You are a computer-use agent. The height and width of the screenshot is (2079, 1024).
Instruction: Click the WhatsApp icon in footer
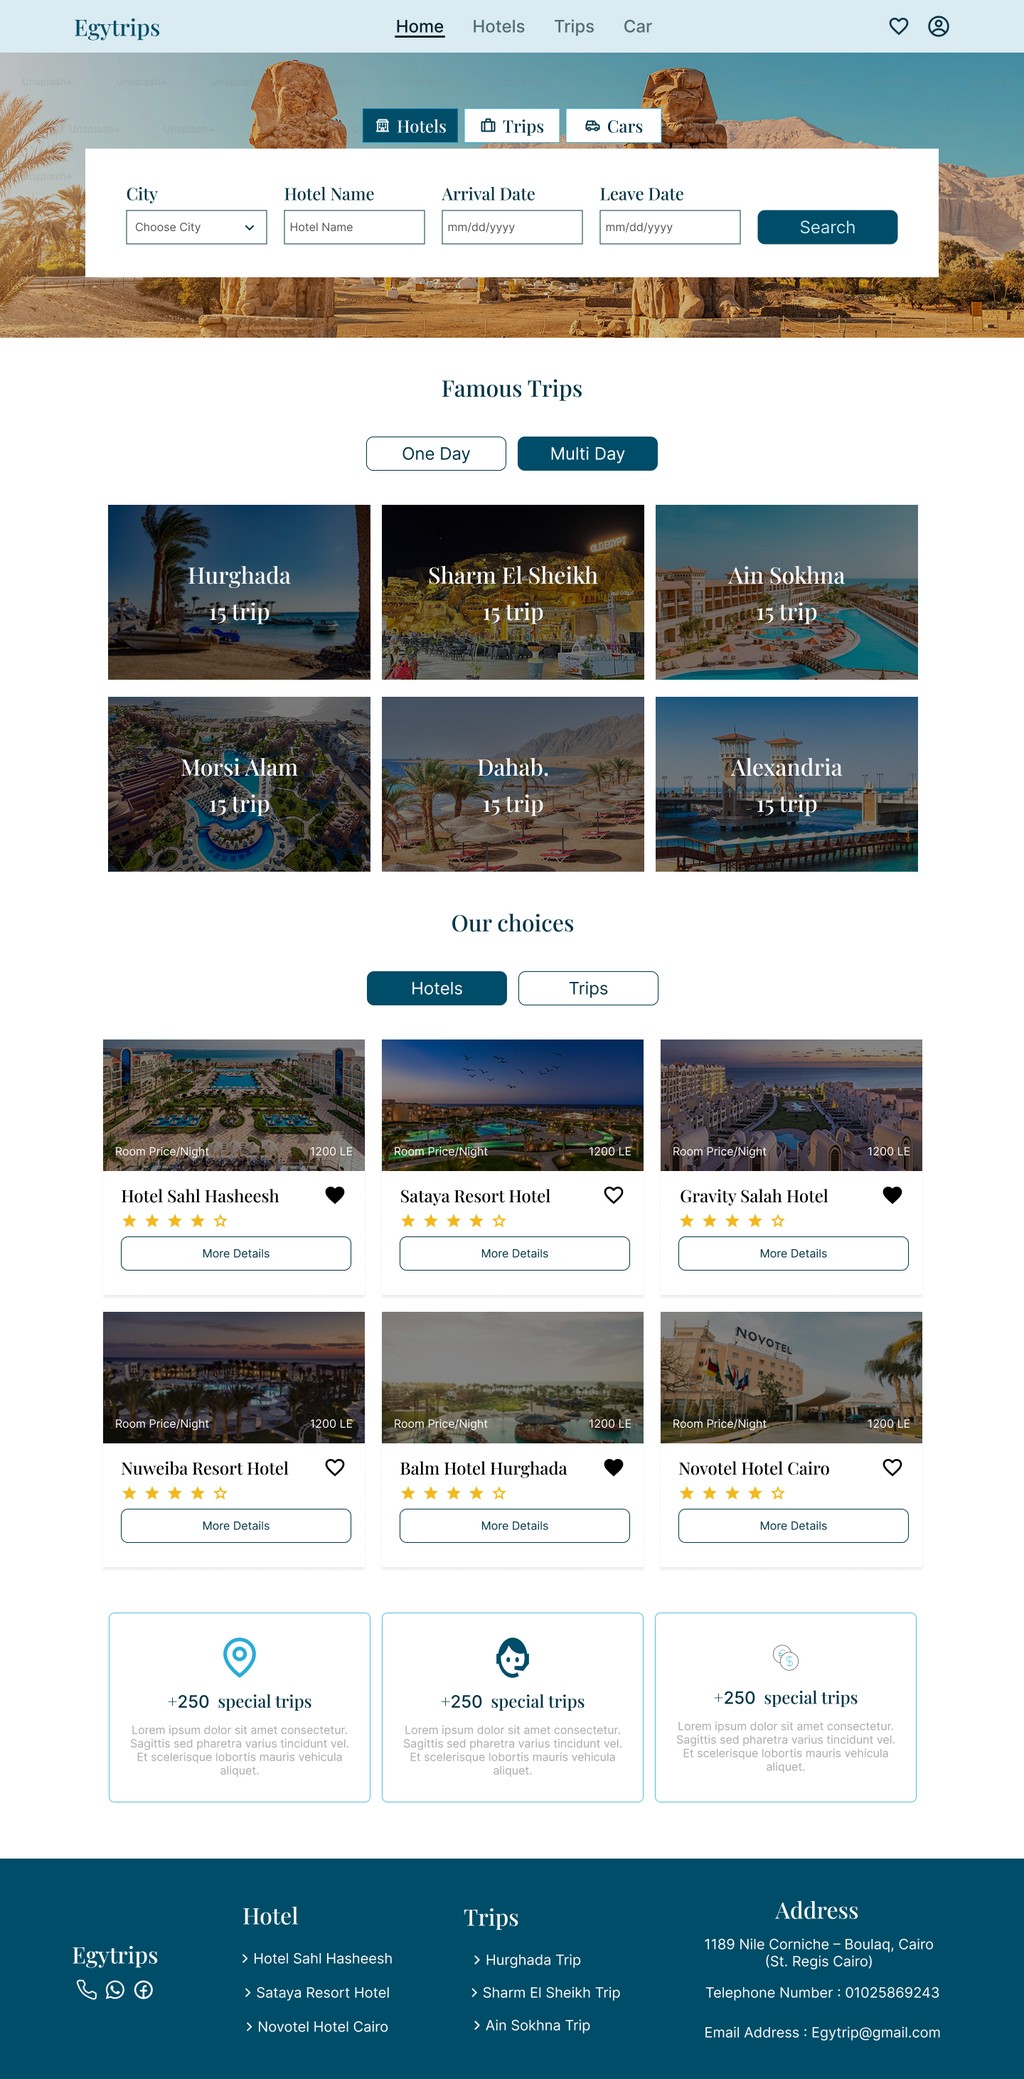tap(115, 1989)
